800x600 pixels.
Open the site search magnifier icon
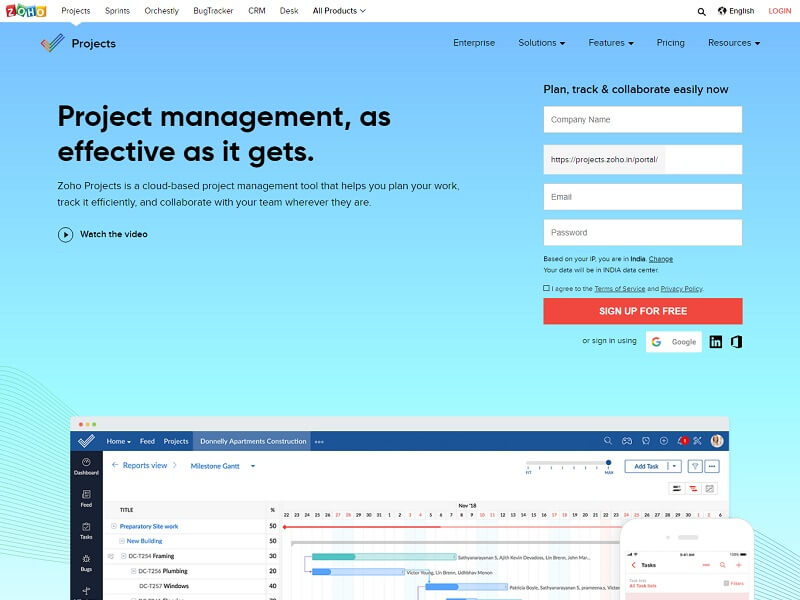pos(702,11)
